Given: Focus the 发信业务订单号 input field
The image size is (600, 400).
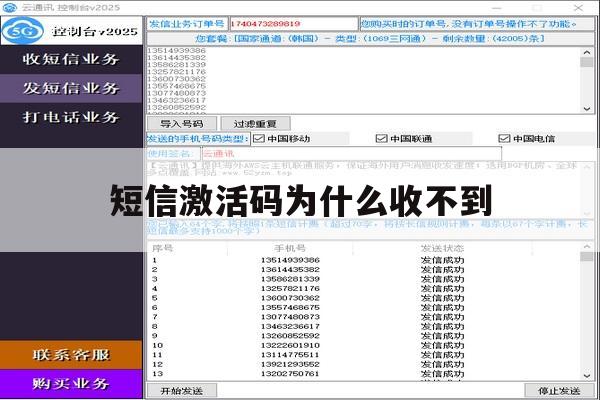Looking at the screenshot, I should point(293,24).
